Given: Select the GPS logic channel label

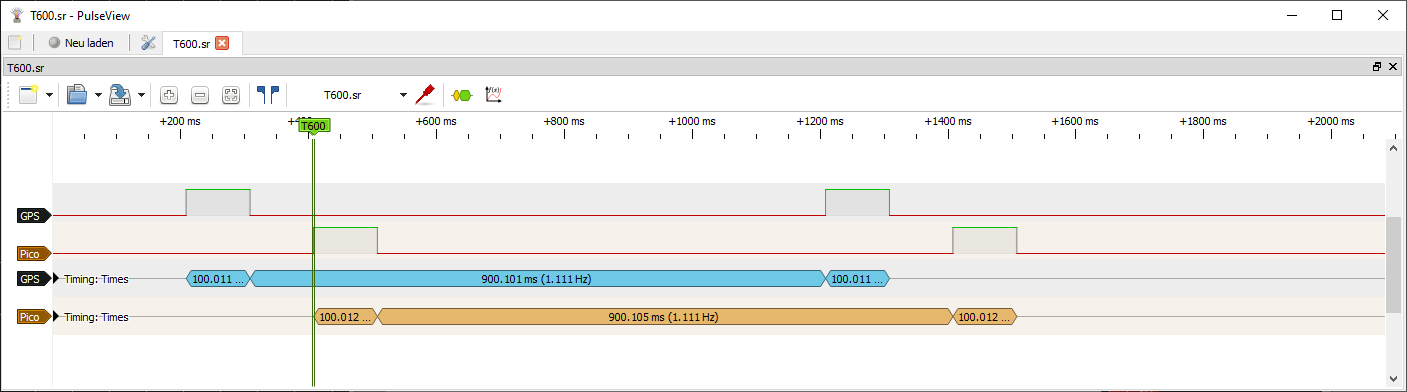Looking at the screenshot, I should (34, 216).
